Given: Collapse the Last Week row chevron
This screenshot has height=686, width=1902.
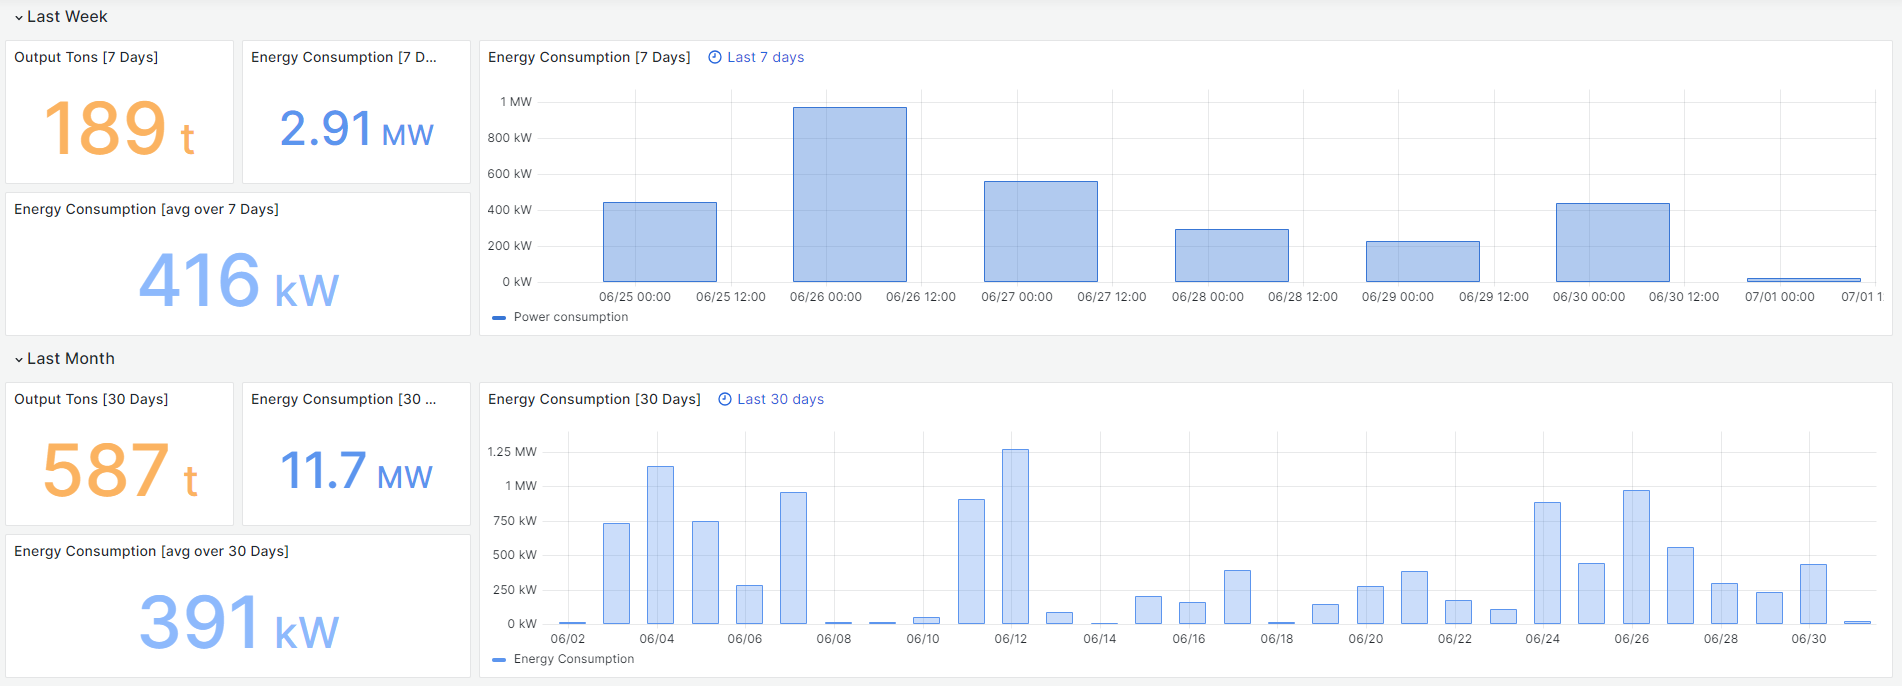Looking at the screenshot, I should pyautogui.click(x=18, y=18).
